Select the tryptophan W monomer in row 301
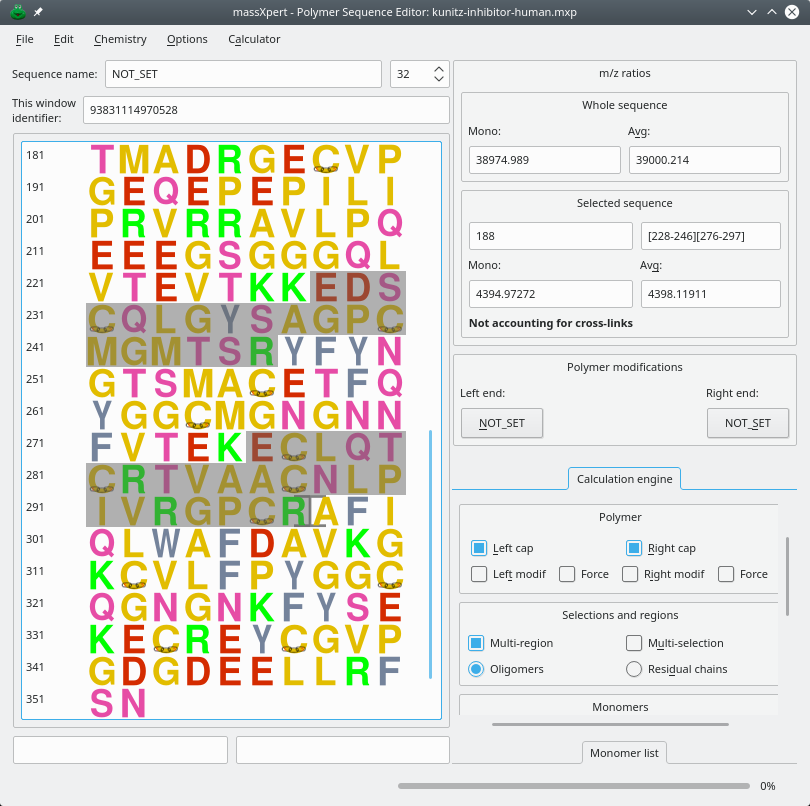810x806 pixels. point(166,543)
